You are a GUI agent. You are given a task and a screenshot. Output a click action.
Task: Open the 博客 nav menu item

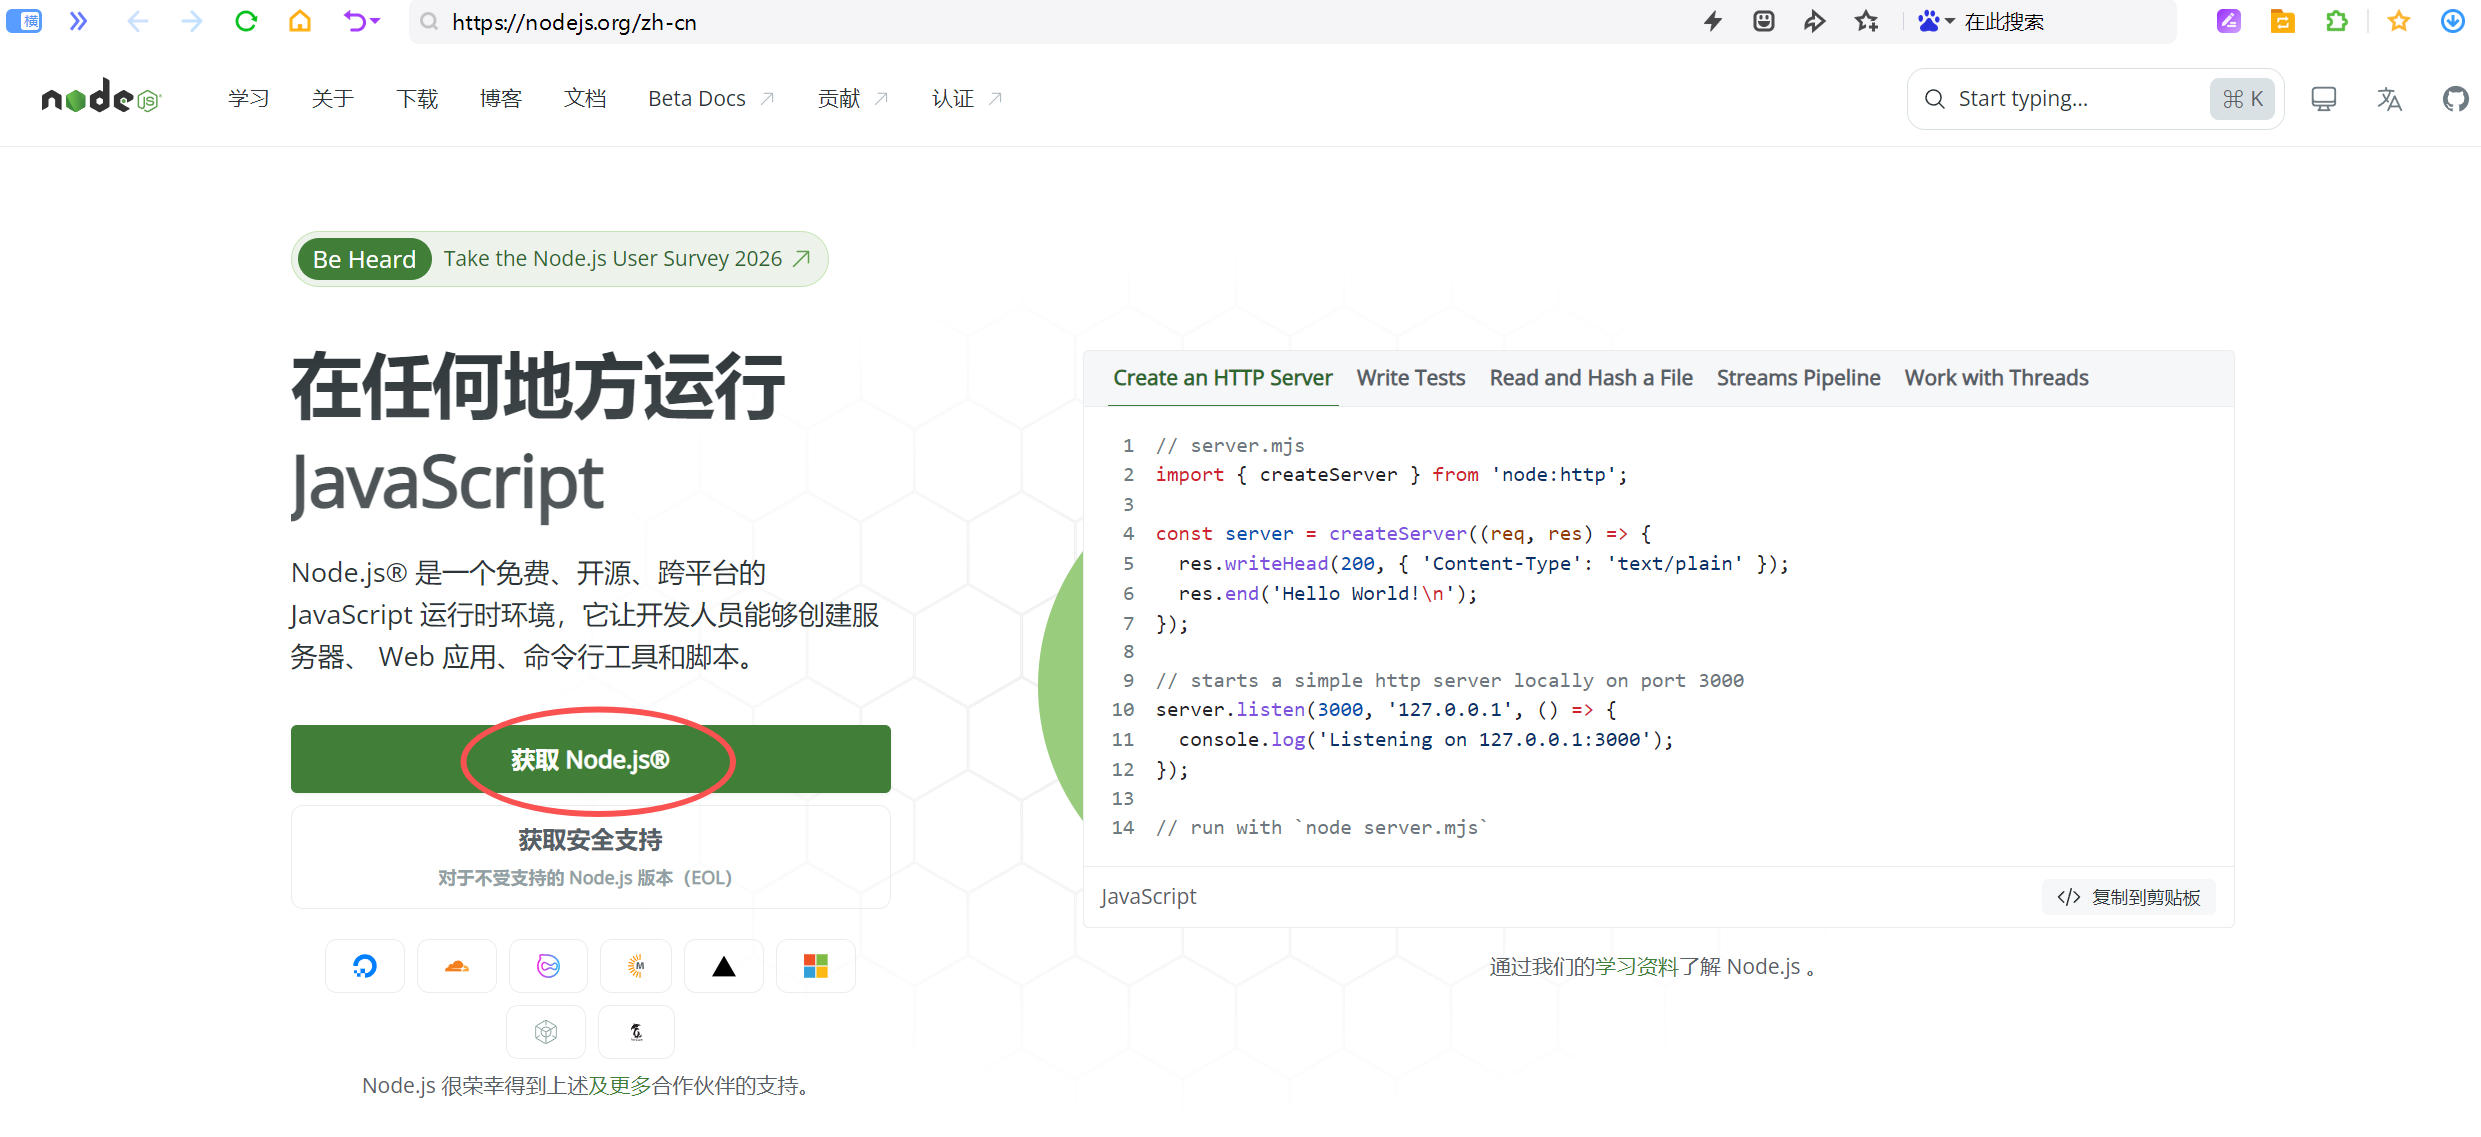[501, 98]
